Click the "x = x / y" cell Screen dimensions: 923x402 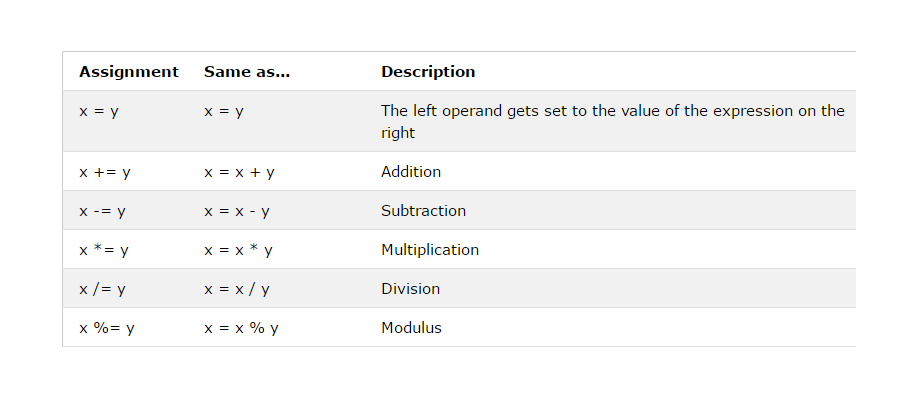pyautogui.click(x=236, y=289)
